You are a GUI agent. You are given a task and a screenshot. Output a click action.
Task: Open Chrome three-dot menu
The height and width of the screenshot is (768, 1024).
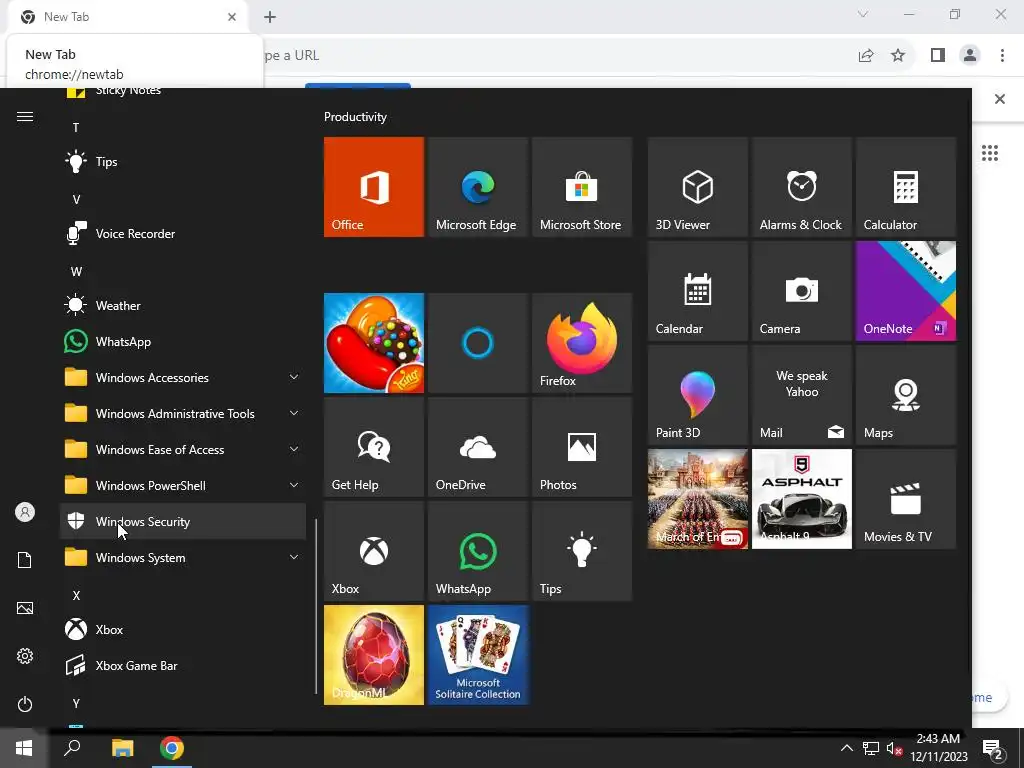[x=1002, y=55]
